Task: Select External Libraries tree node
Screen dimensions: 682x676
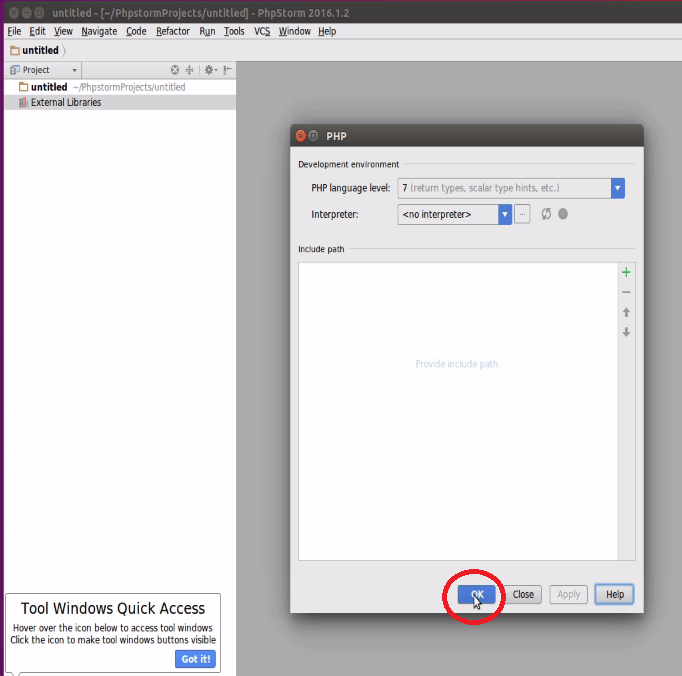Action: coord(120,102)
